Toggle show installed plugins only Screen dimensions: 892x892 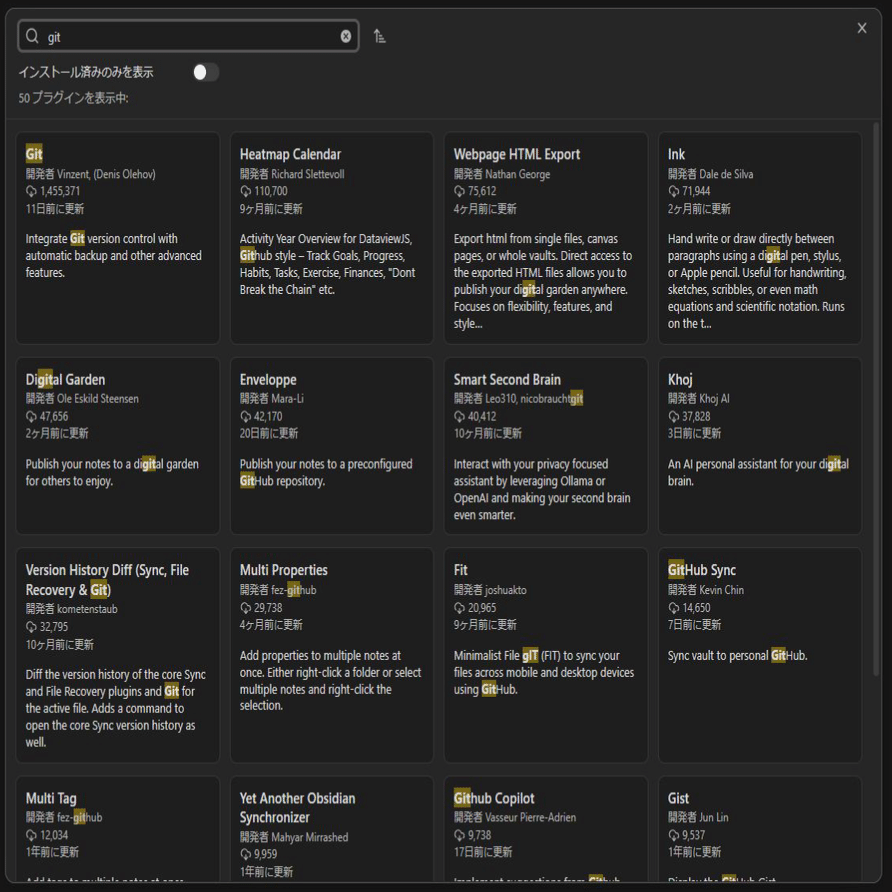[205, 72]
